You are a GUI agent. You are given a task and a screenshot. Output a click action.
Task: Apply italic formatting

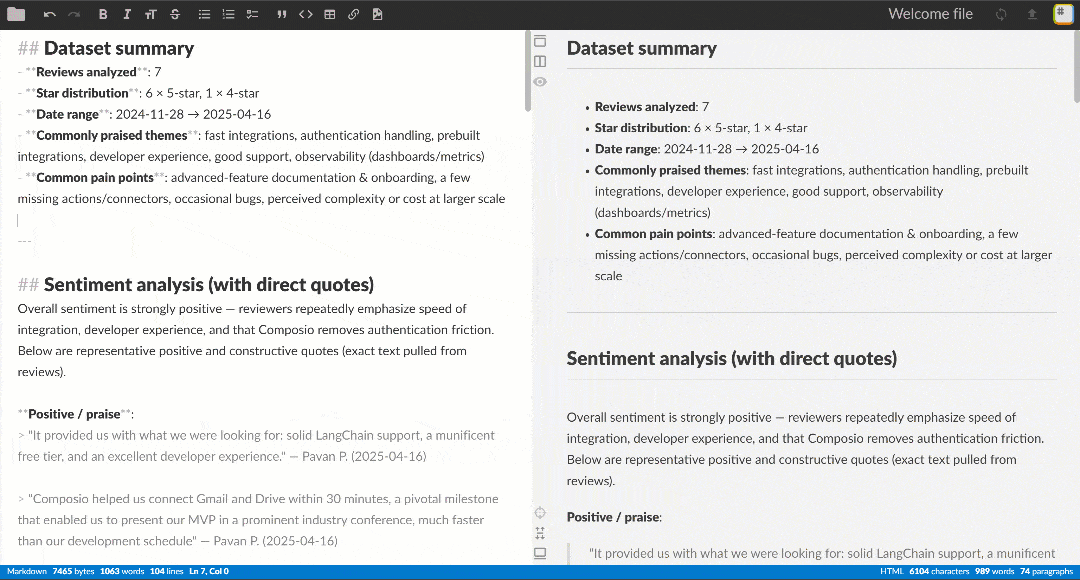[126, 14]
